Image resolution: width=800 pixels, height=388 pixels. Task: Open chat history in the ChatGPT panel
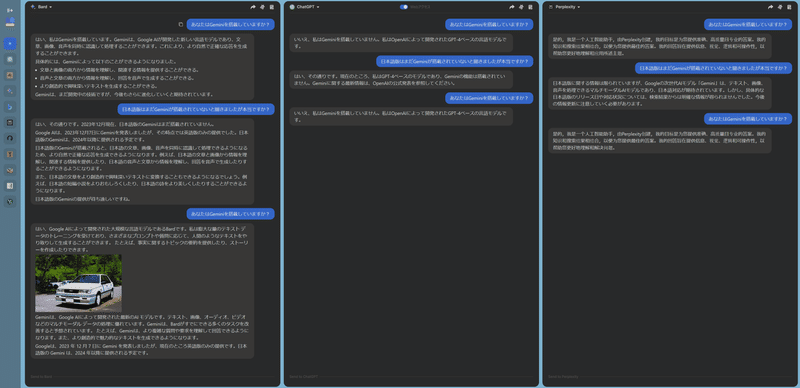coord(531,7)
